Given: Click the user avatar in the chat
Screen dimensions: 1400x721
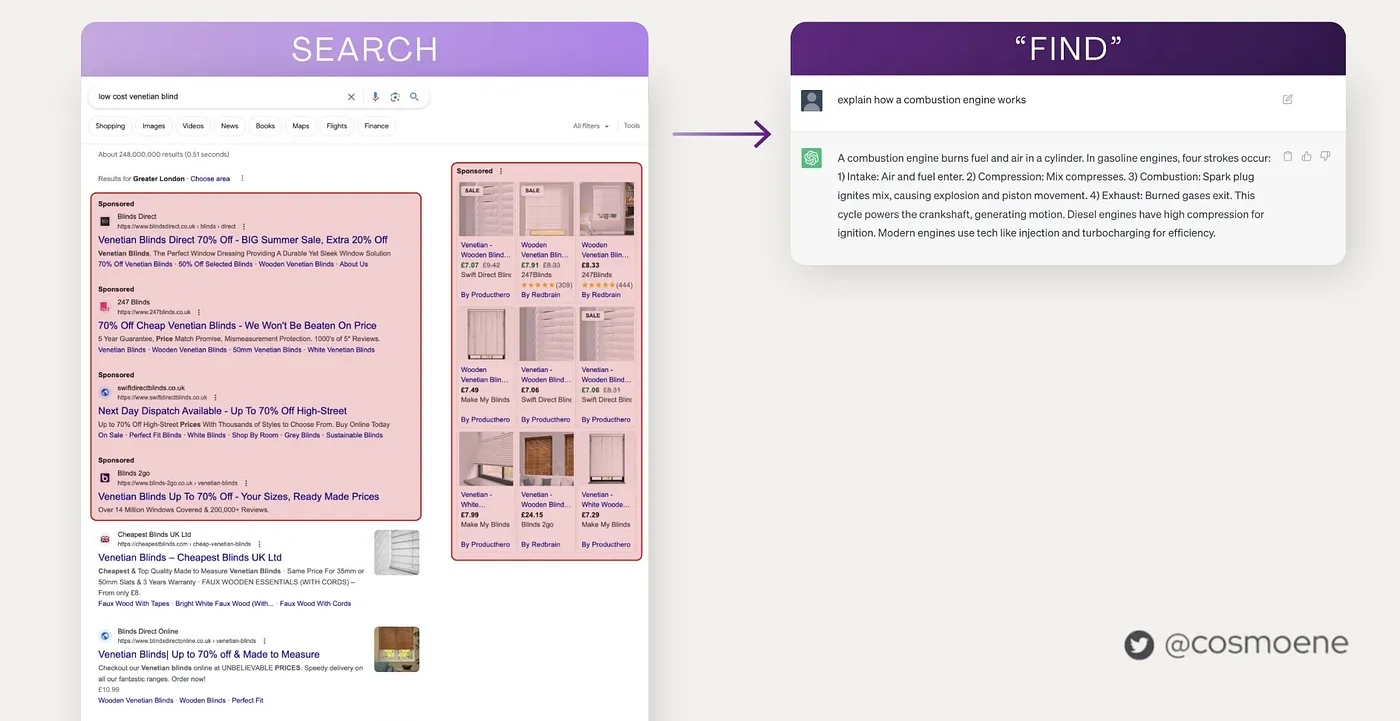Looking at the screenshot, I should point(812,100).
